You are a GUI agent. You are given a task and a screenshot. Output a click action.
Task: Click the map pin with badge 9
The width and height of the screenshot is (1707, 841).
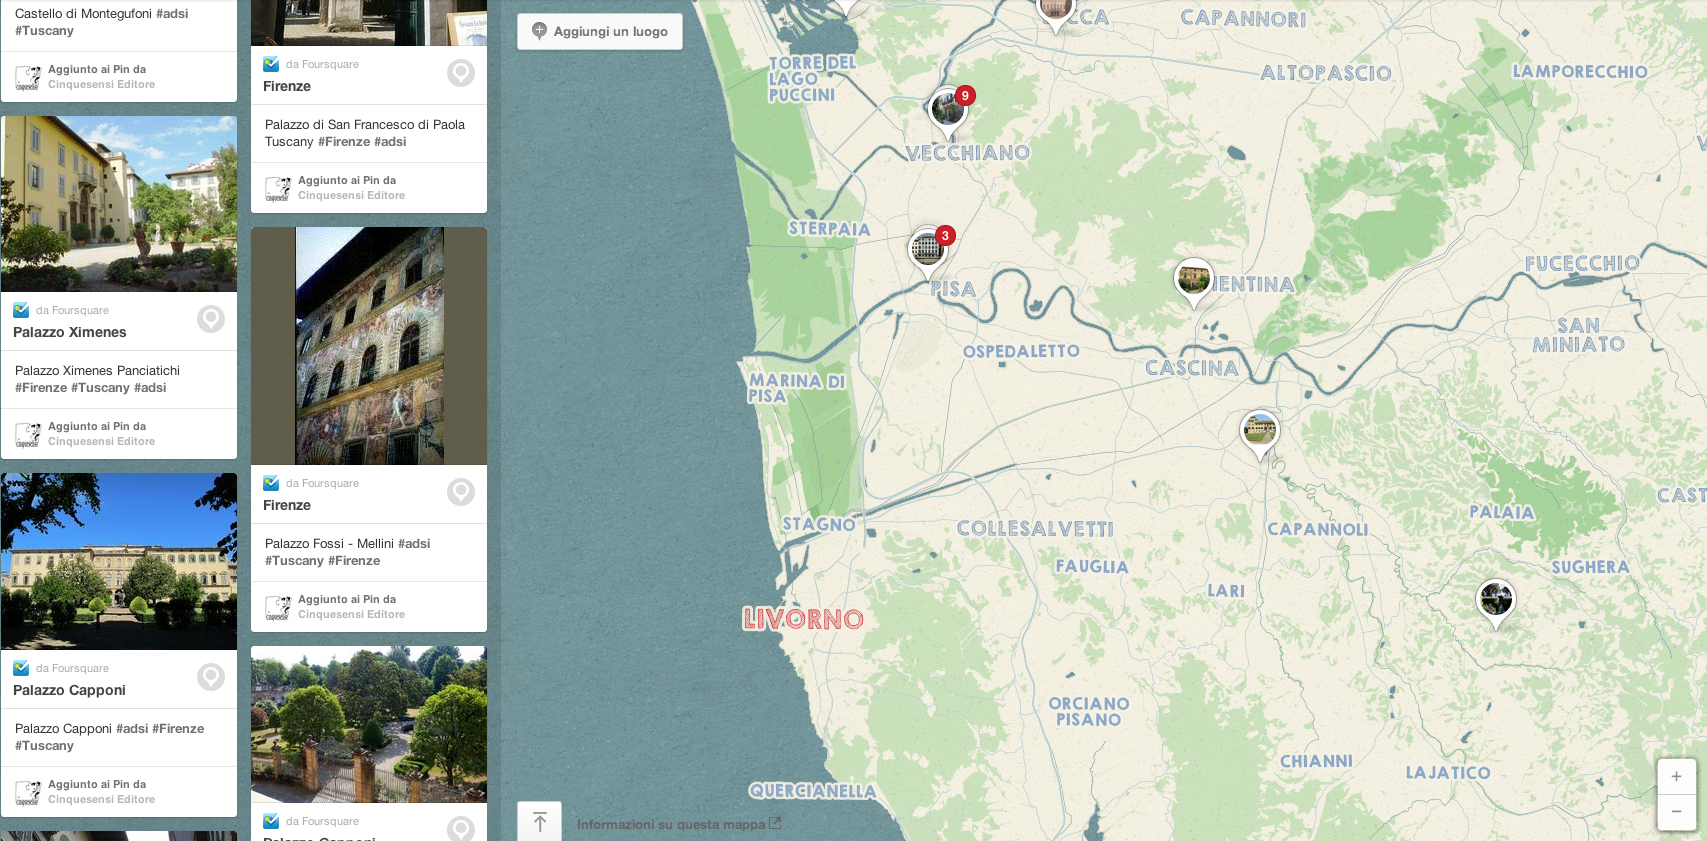(947, 110)
